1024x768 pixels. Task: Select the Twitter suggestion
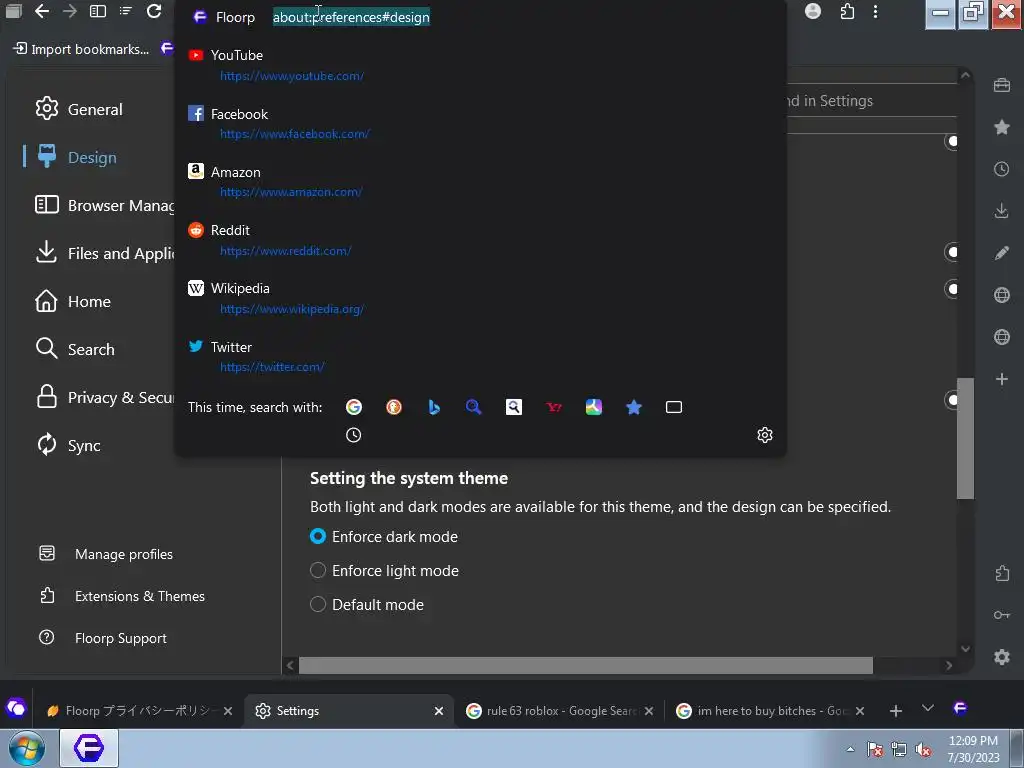coord(480,357)
